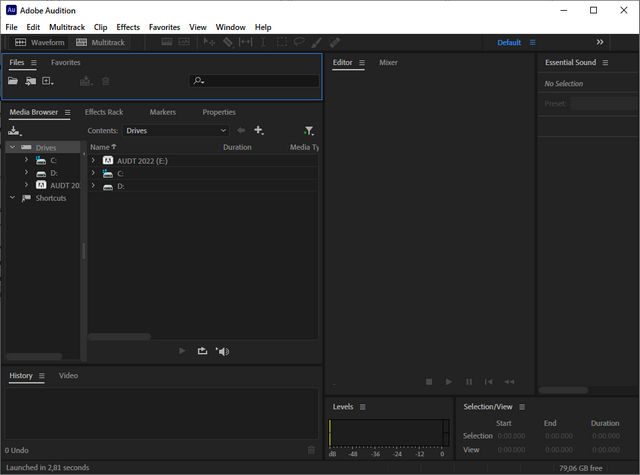Open the Levels panel menu icon
Screen dimensions: 640x475
point(363,407)
